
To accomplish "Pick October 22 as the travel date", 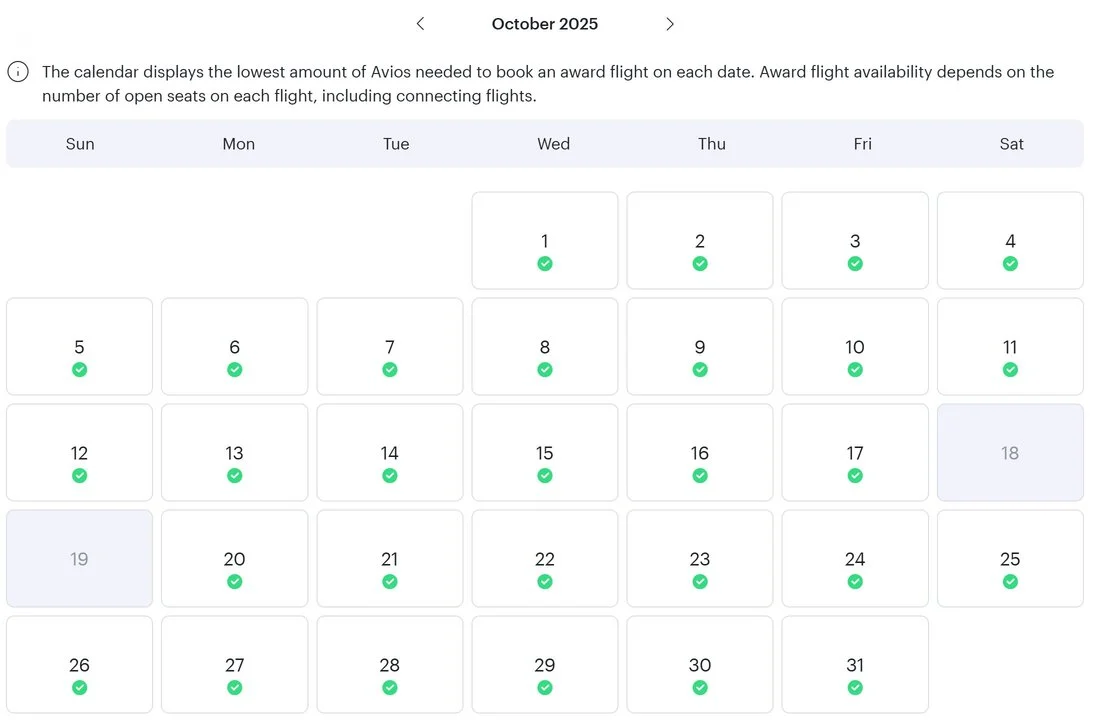I will pyautogui.click(x=545, y=559).
